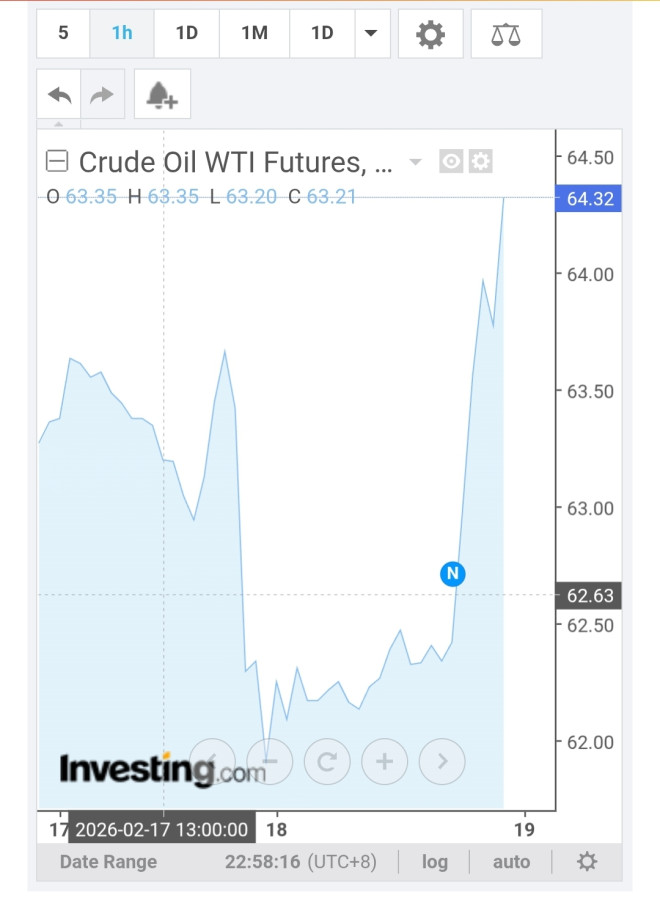660x900 pixels.
Task: Switch to the 1M interval
Action: pyautogui.click(x=254, y=33)
